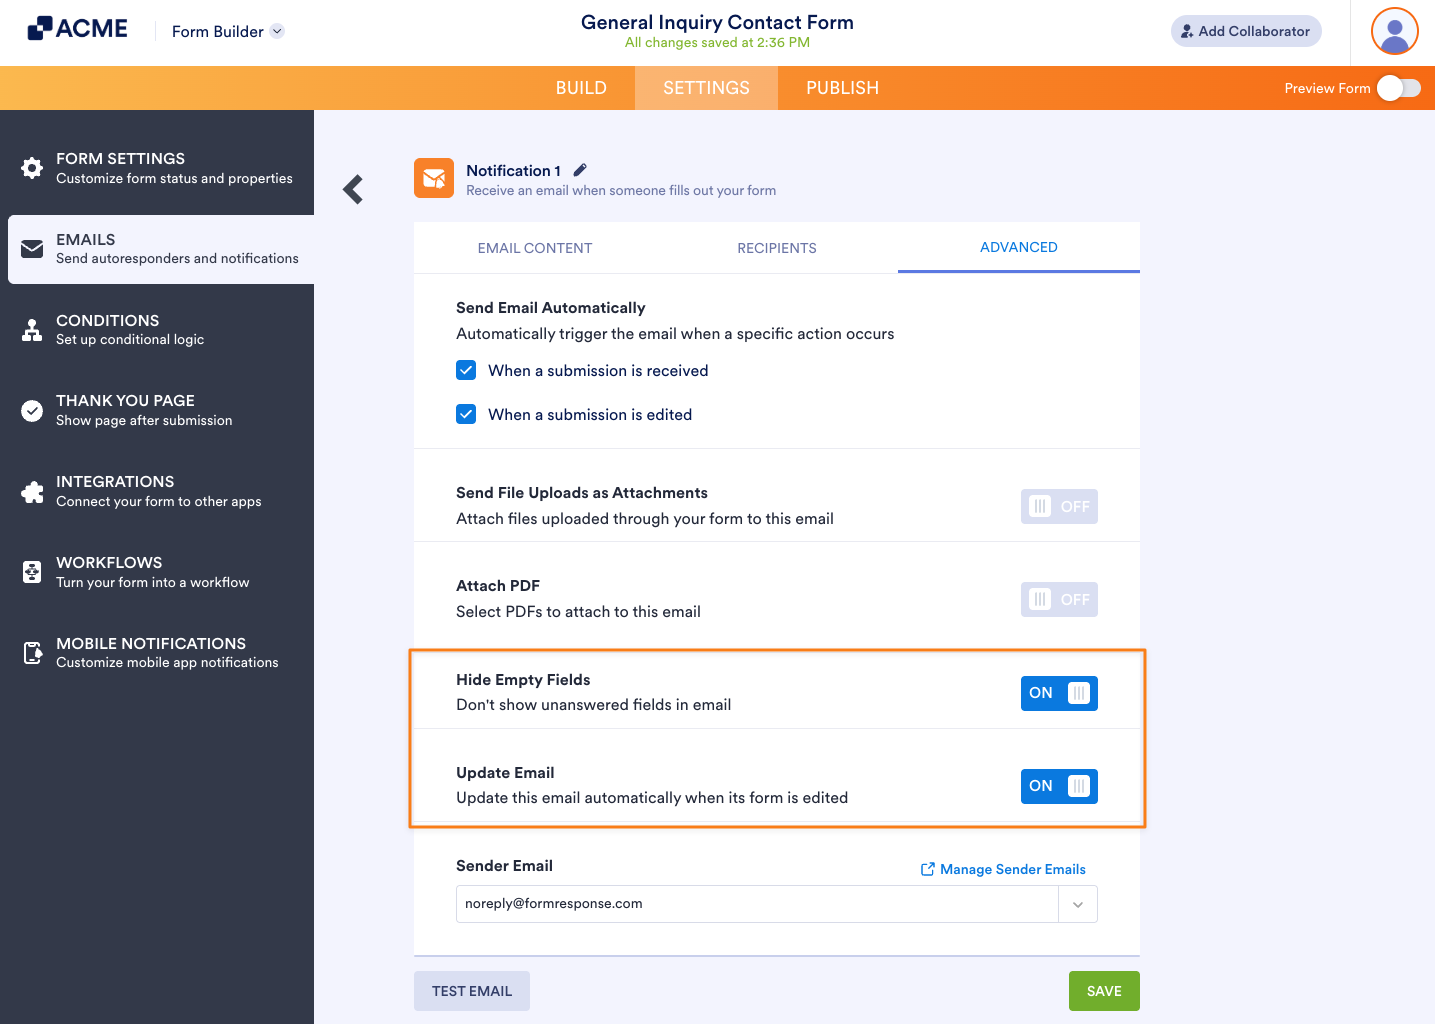Screen dimensions: 1435x1024
Task: Open Integrations via puzzle piece icon
Action: [30, 491]
